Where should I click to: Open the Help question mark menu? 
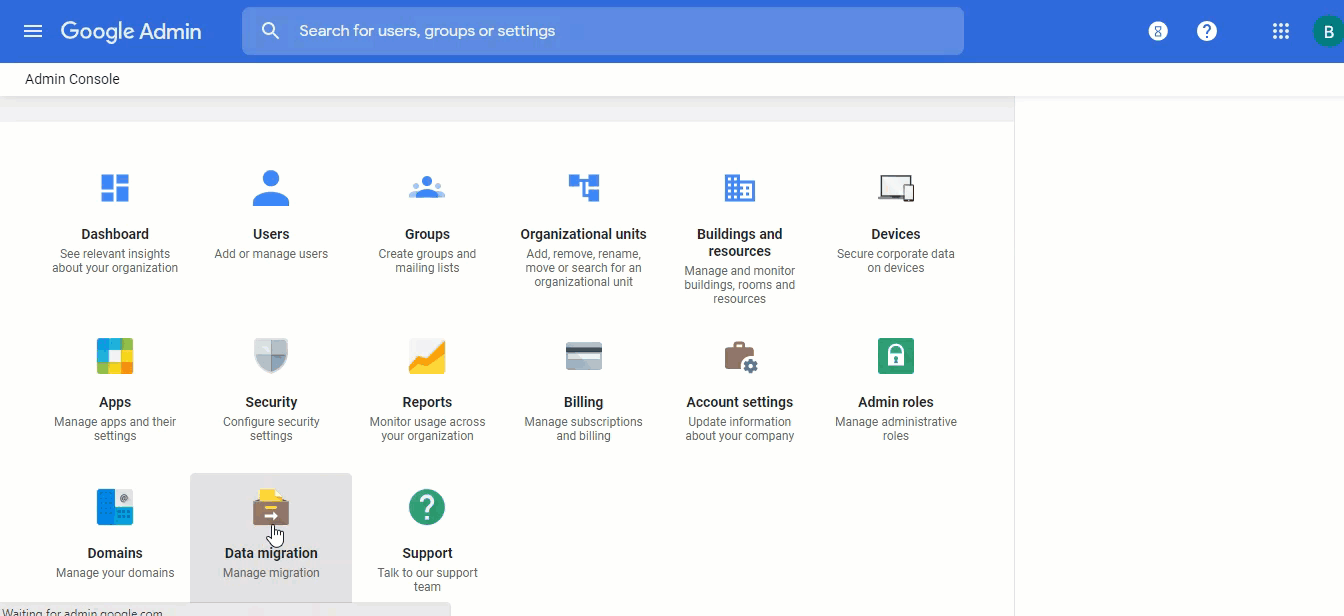pyautogui.click(x=1207, y=31)
